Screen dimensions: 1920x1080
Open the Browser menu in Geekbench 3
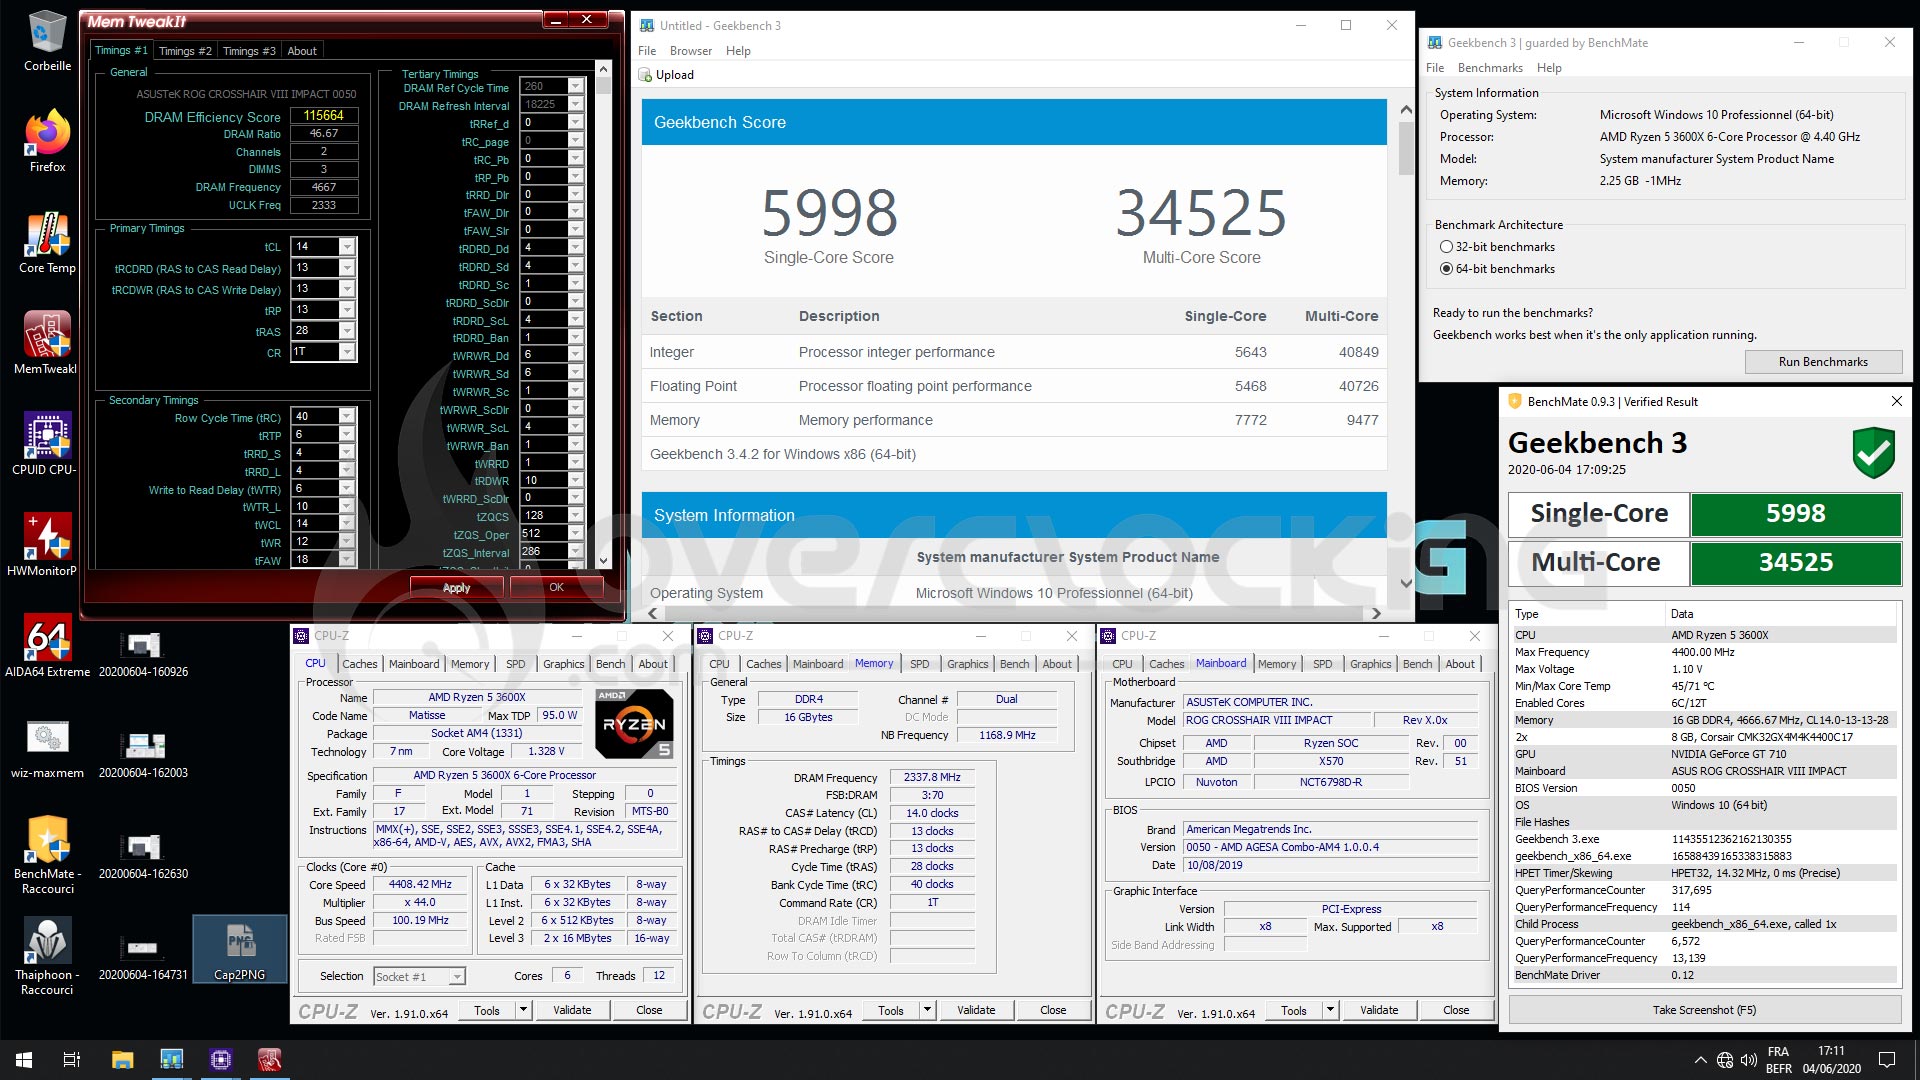click(691, 51)
